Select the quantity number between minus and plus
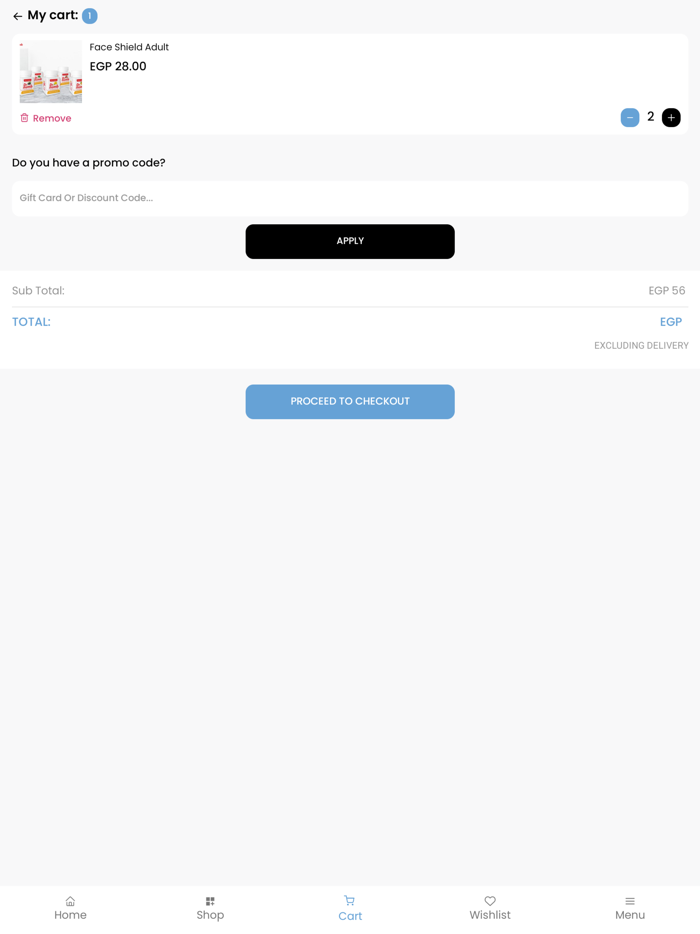Viewport: 700px width, 934px height. click(x=651, y=117)
